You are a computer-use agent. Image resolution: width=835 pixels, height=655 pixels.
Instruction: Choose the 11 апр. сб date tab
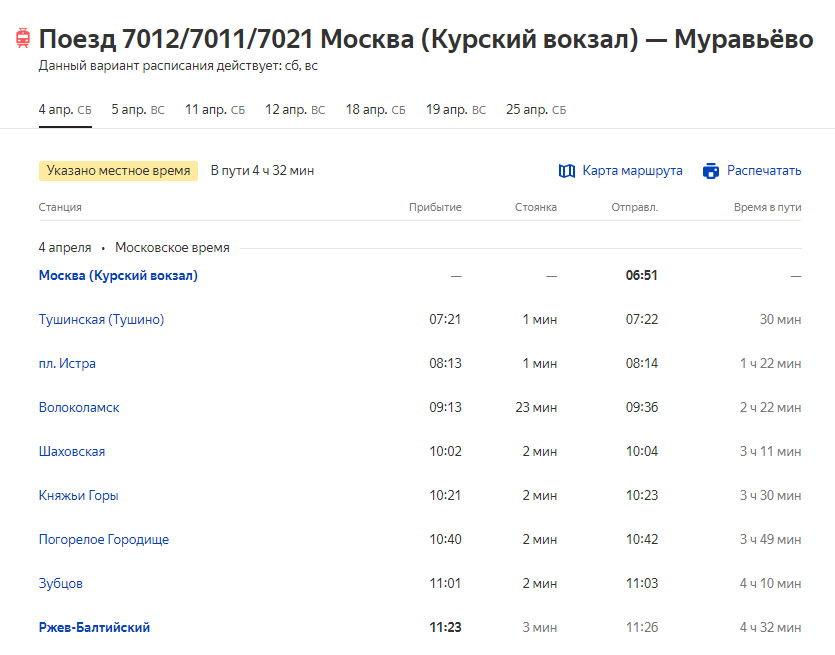pos(214,110)
